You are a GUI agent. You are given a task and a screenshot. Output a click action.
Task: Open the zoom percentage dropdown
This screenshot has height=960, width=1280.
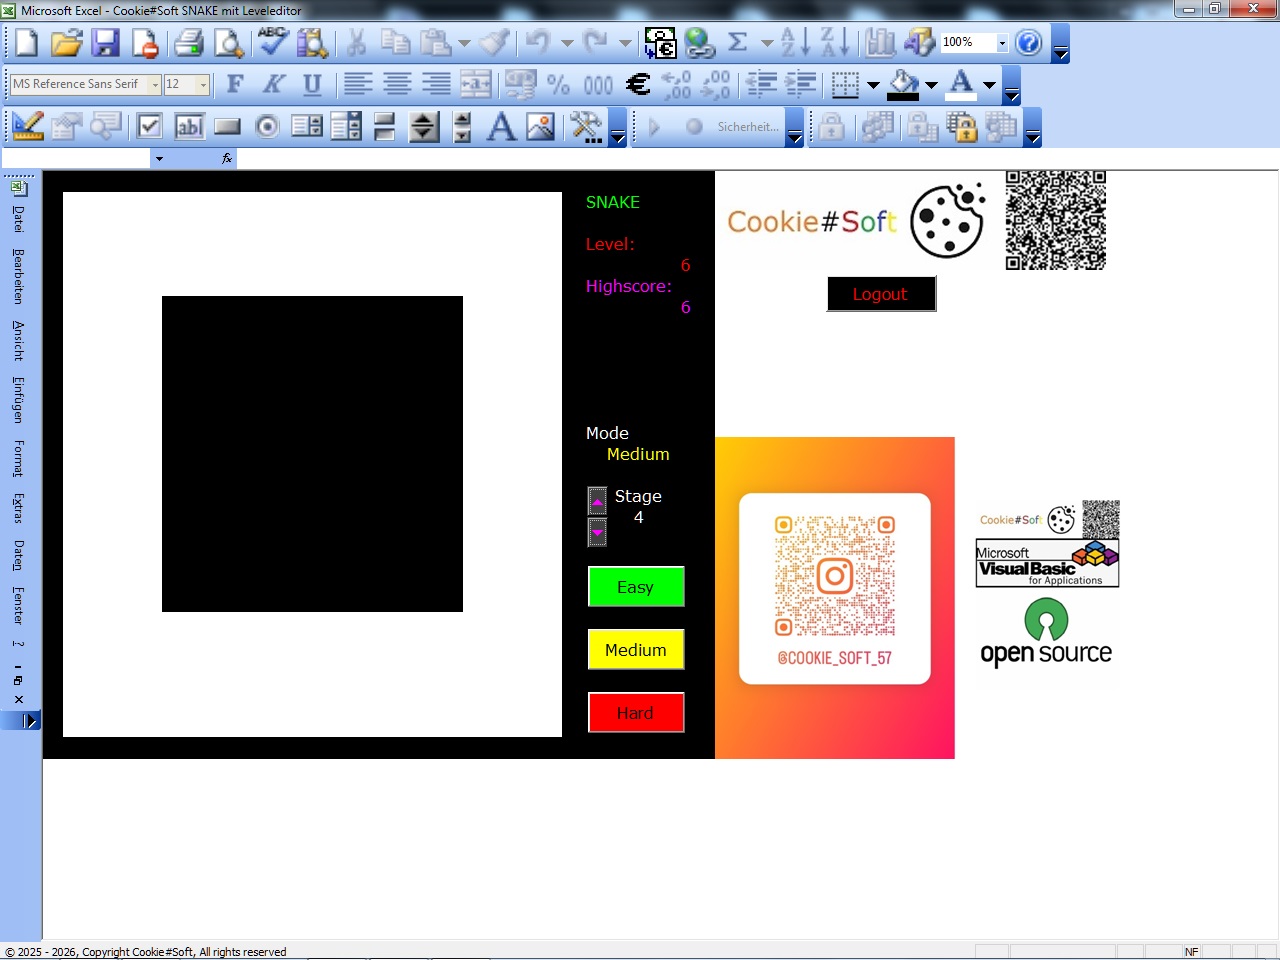coord(1002,43)
